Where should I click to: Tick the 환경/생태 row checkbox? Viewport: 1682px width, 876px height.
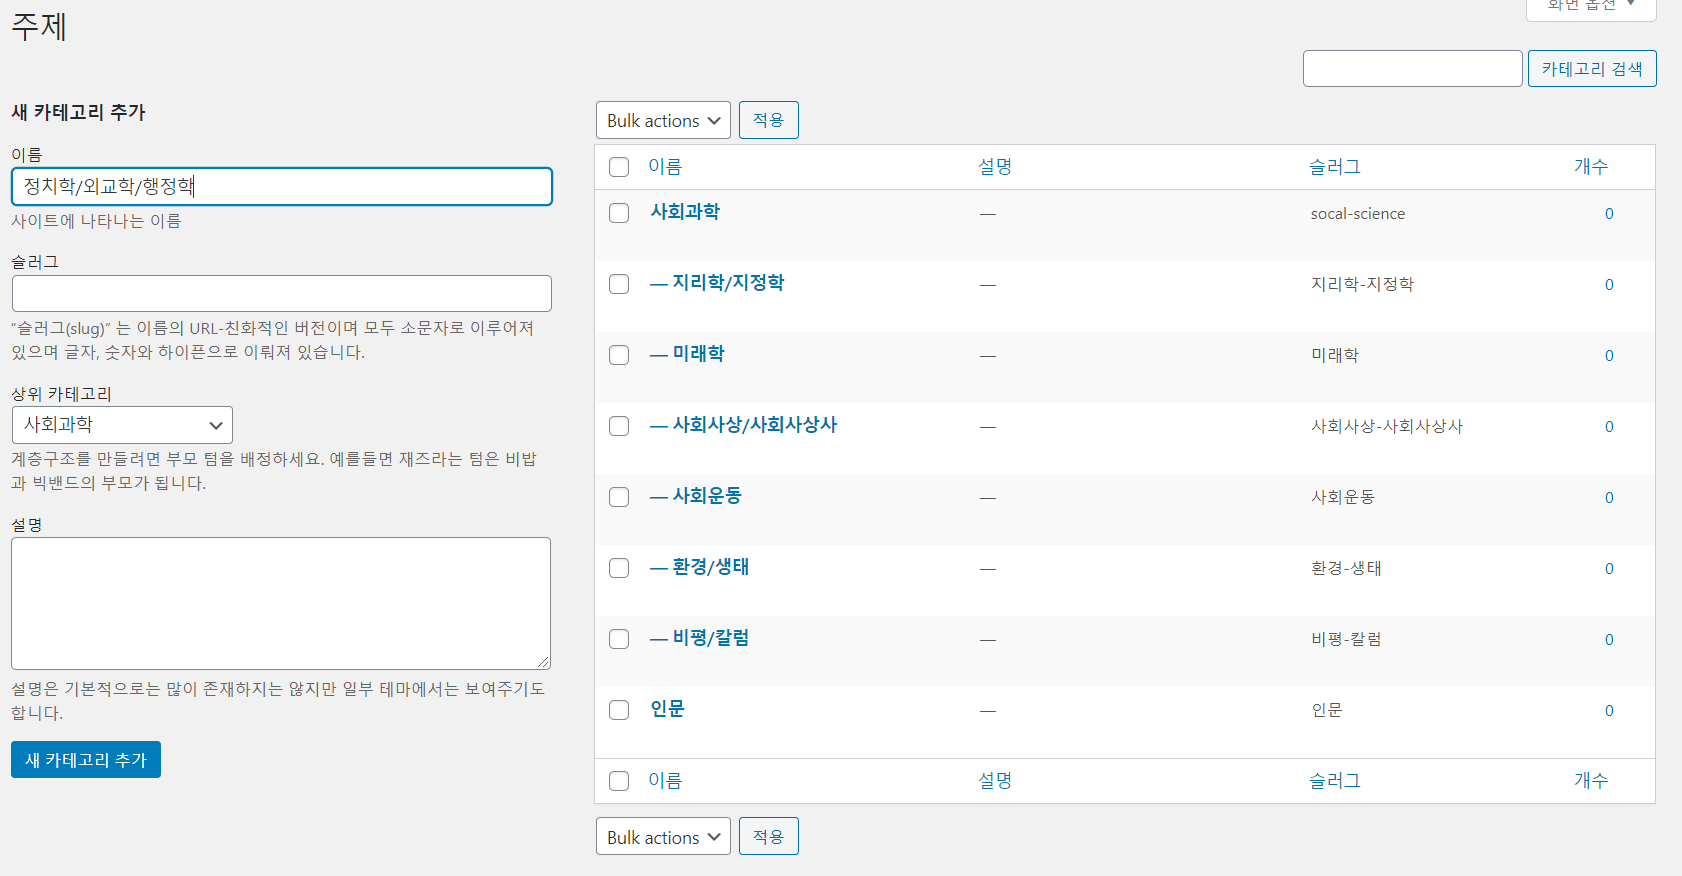[619, 568]
